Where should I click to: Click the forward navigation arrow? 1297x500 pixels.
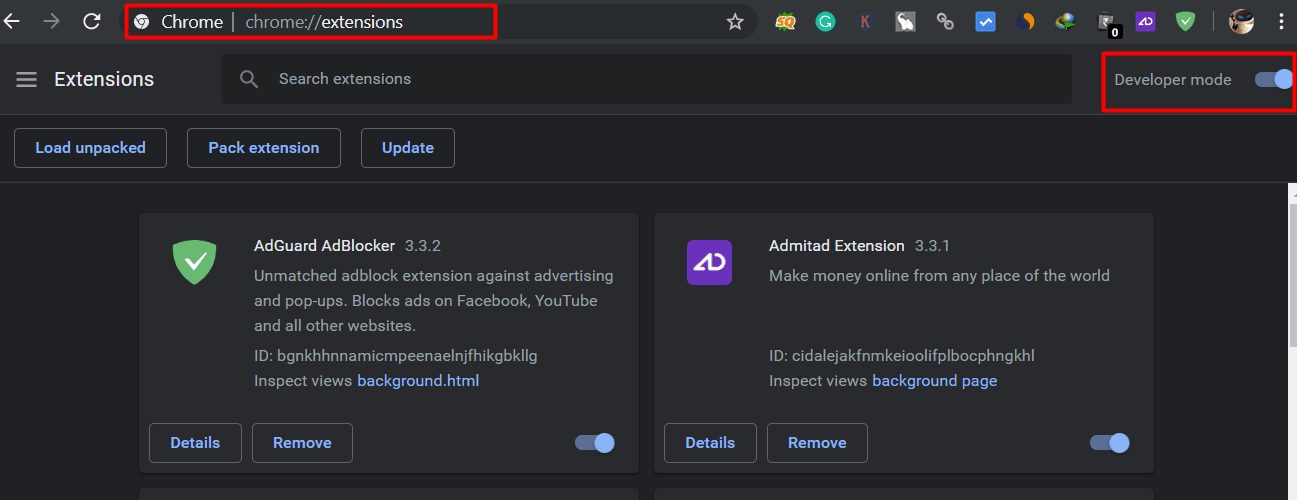[51, 21]
